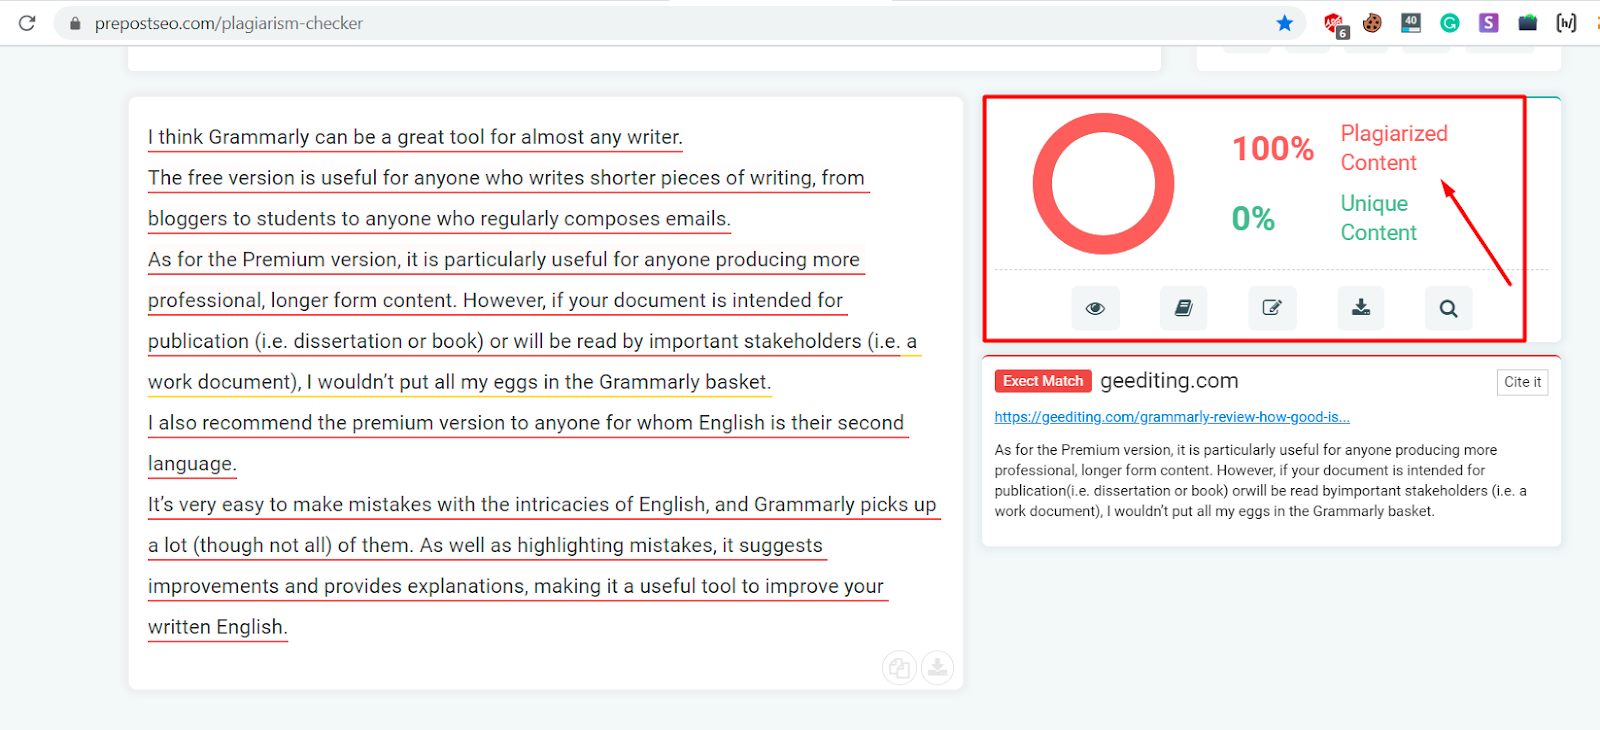
Task: Open the purple S extension icon
Action: pos(1489,22)
